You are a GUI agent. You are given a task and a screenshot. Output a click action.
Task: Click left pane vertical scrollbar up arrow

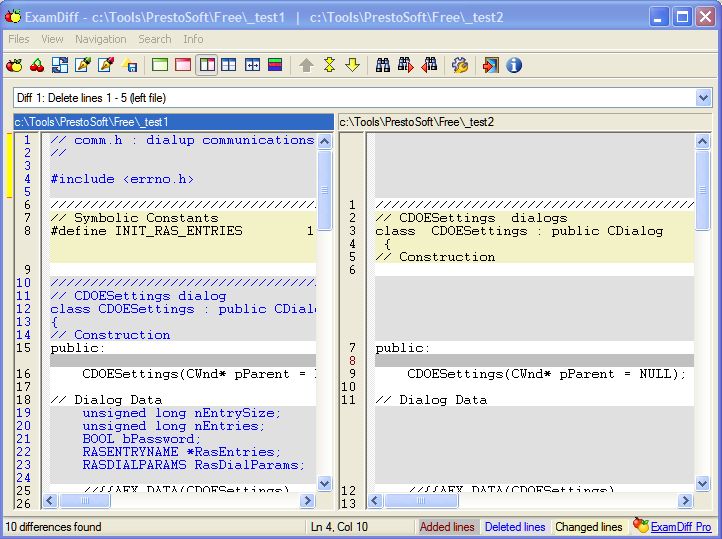[x=325, y=141]
